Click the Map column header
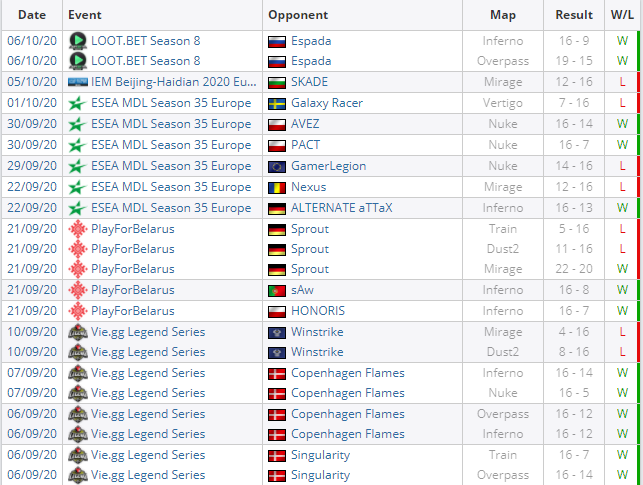The width and height of the screenshot is (643, 485). point(503,15)
